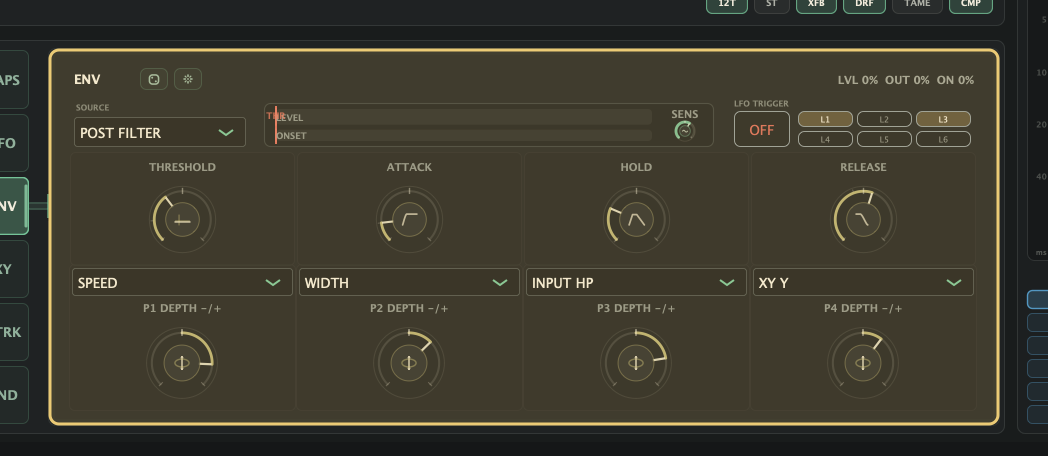
Task: Click the THRESHOLD knob
Action: [x=182, y=220]
